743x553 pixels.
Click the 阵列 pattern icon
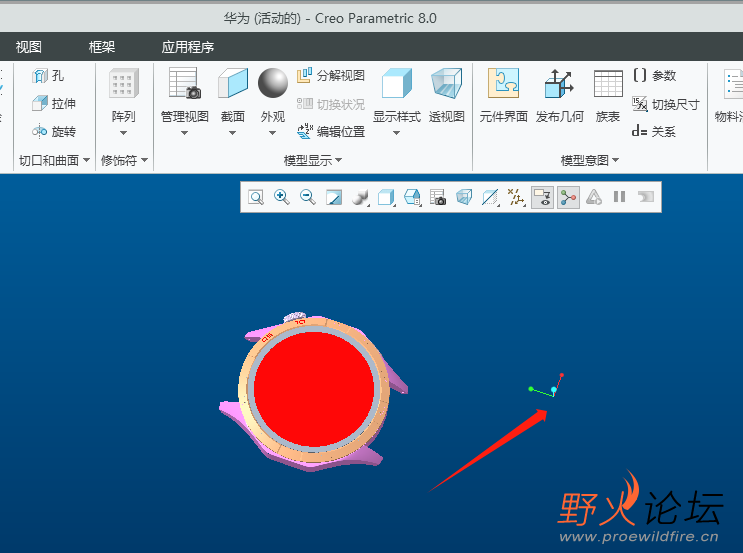(x=124, y=83)
